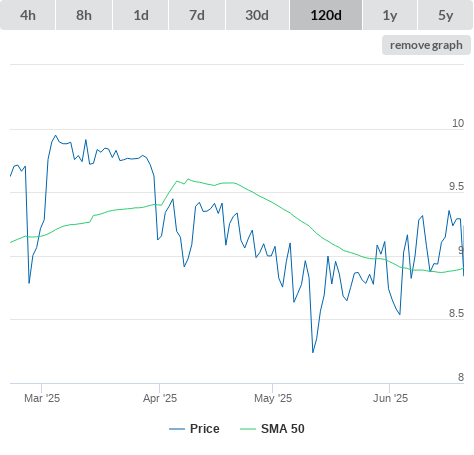This screenshot has height=455, width=474.
Task: Switch chart to 30d view
Action: pyautogui.click(x=257, y=15)
